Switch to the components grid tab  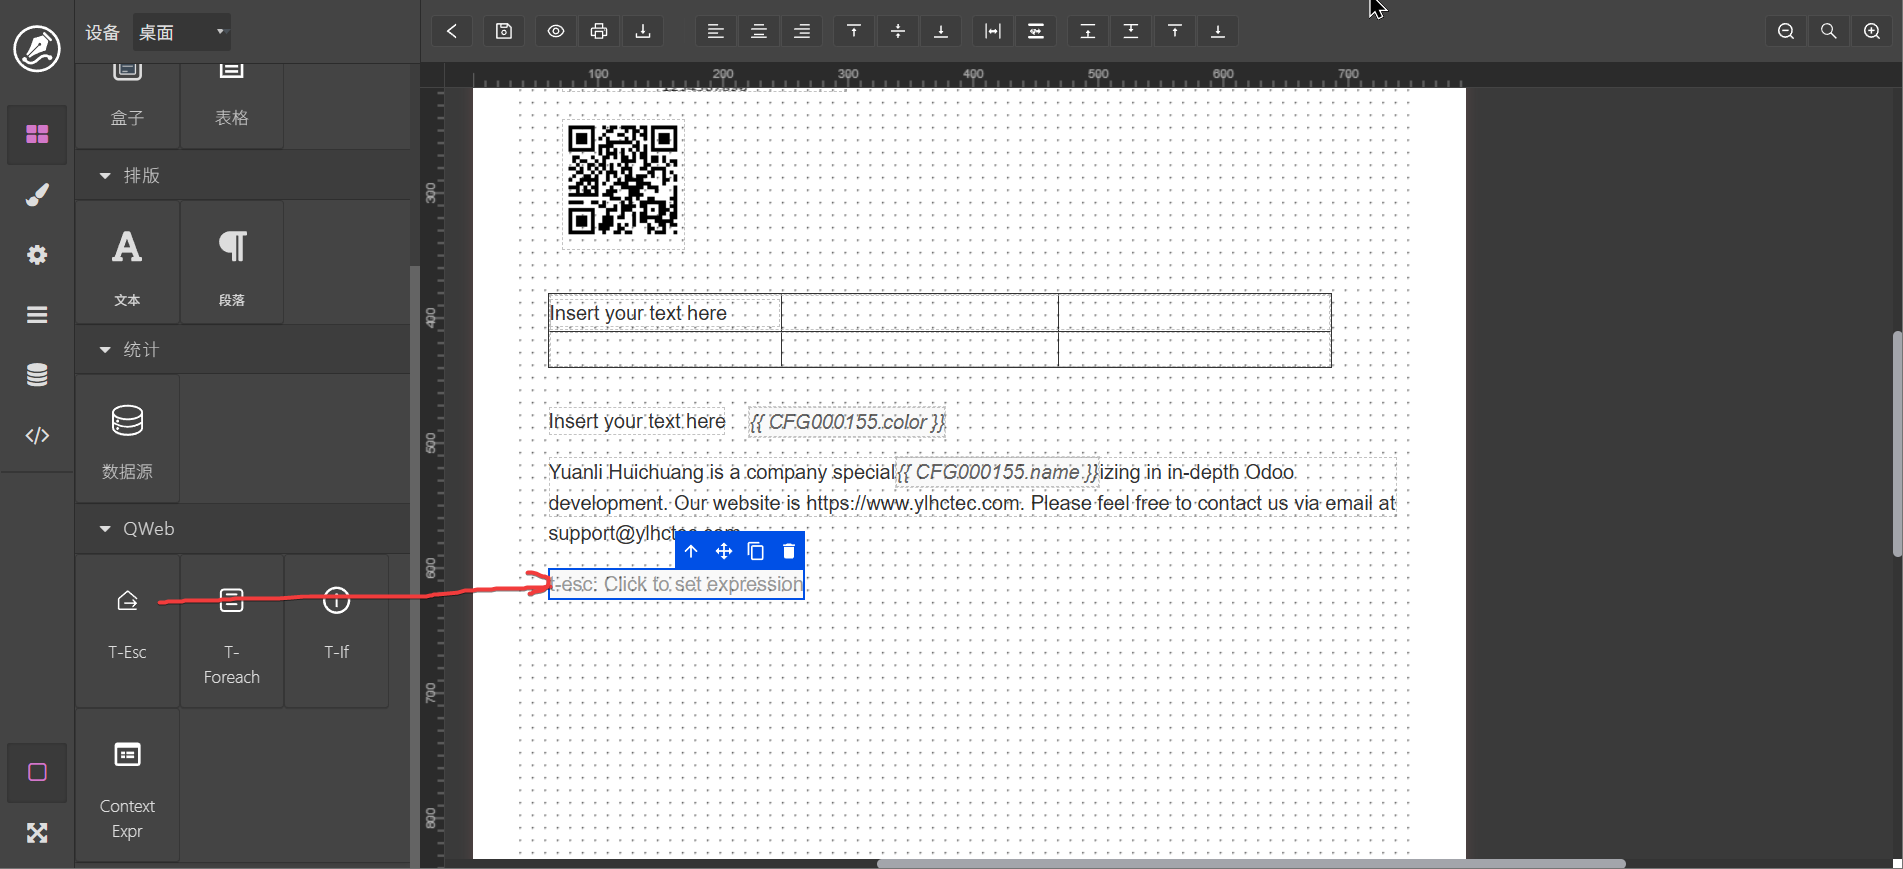37,134
